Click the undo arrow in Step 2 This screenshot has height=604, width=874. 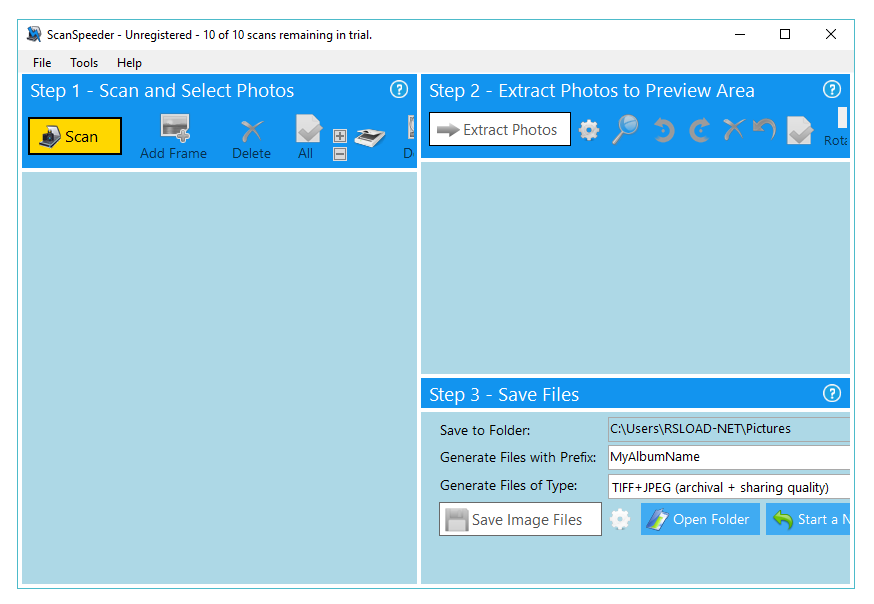(x=764, y=129)
